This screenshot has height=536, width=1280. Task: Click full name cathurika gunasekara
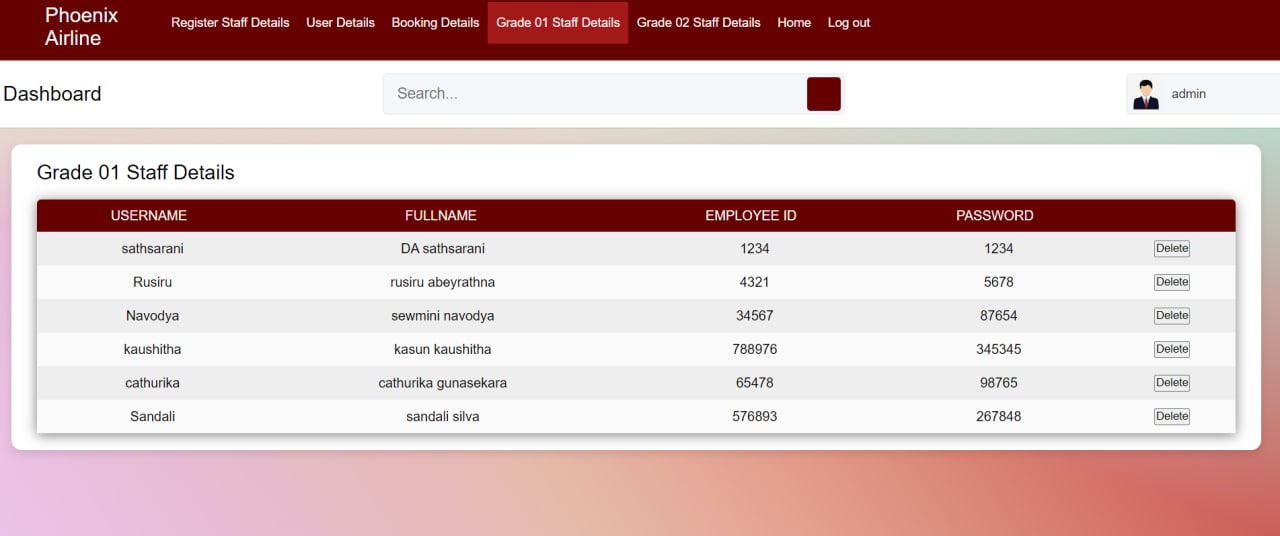tap(443, 382)
